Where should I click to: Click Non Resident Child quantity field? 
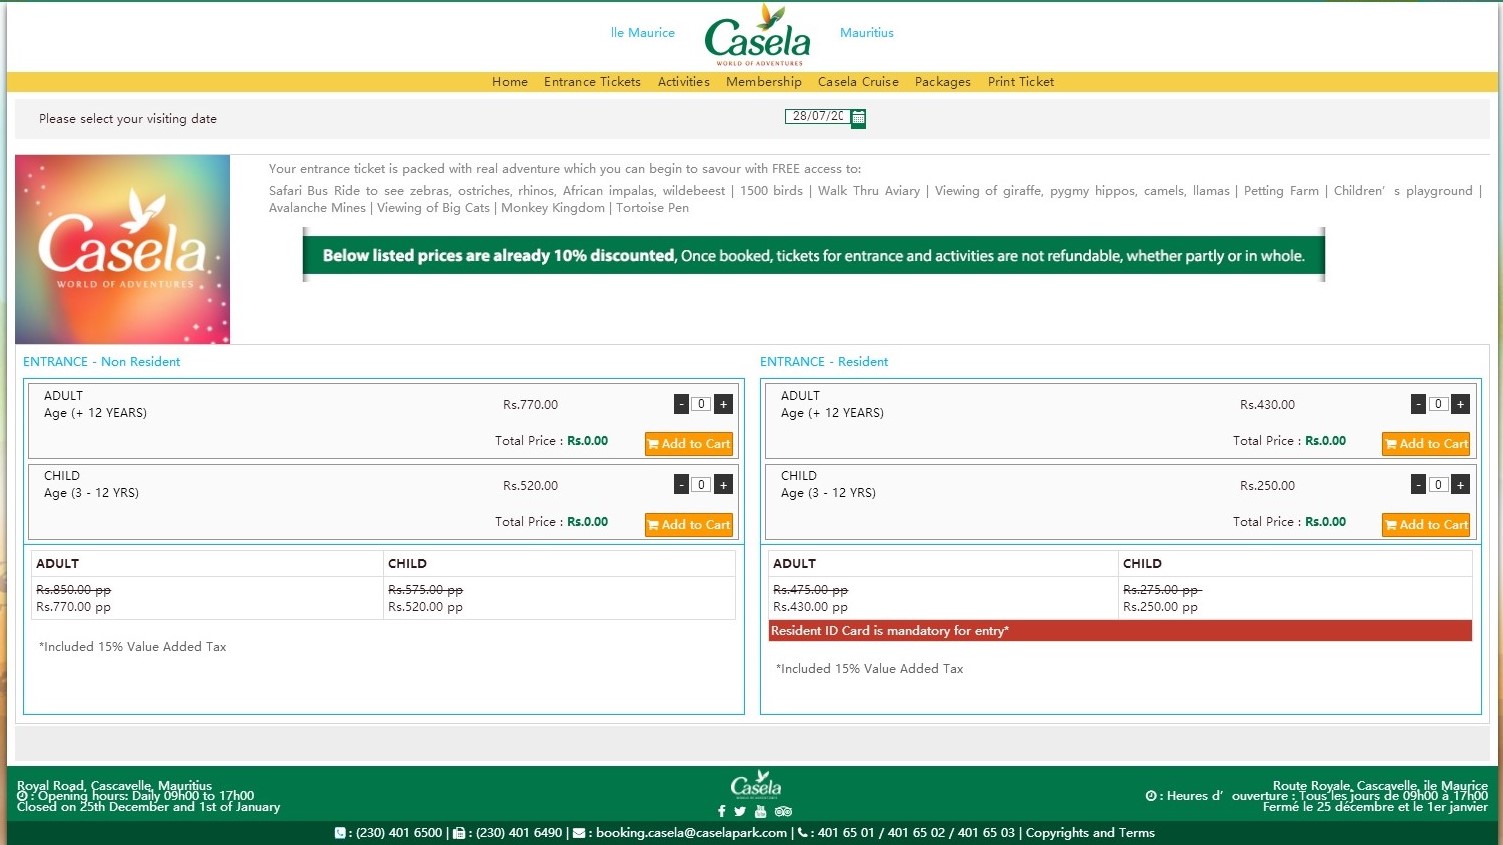coord(701,485)
